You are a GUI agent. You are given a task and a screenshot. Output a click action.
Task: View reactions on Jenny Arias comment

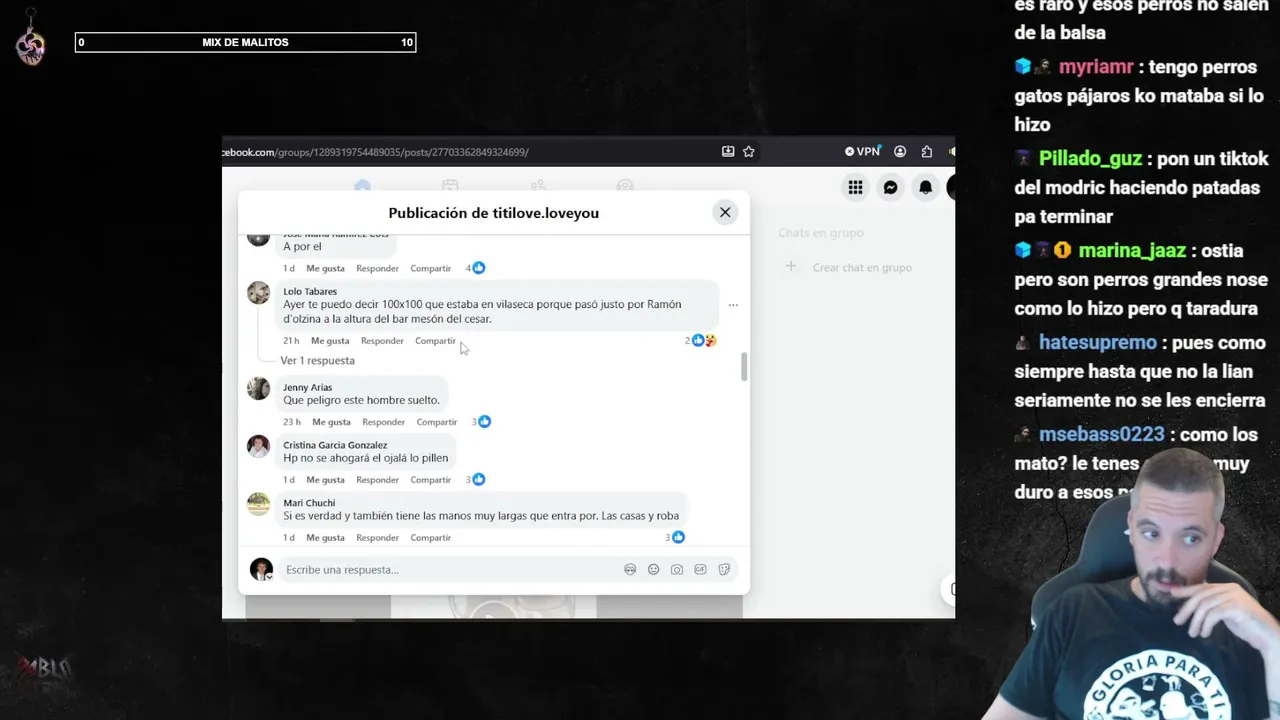click(481, 422)
